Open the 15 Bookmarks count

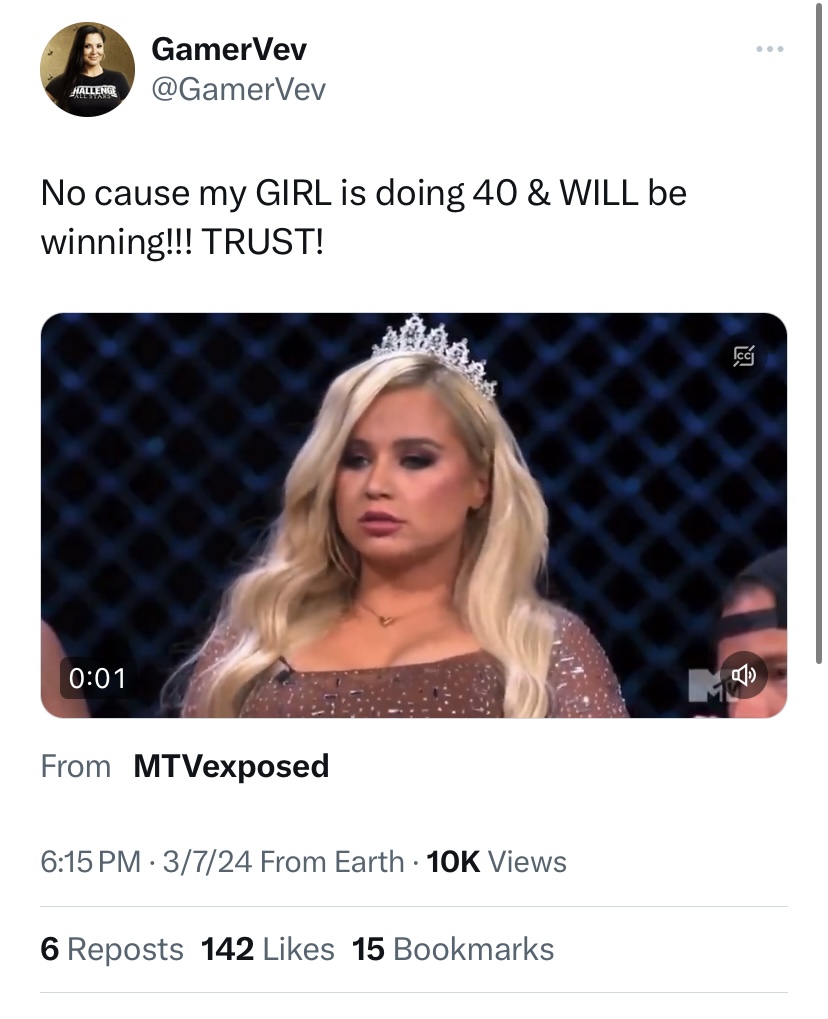(x=453, y=949)
